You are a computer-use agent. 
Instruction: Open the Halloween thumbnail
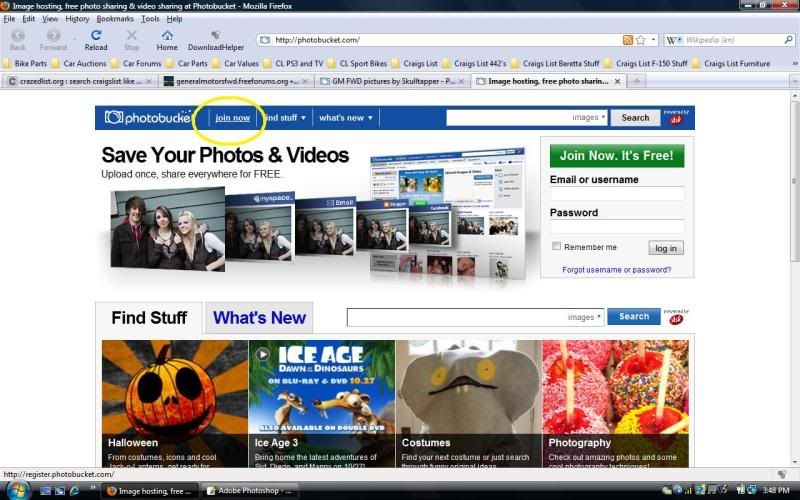(x=174, y=404)
